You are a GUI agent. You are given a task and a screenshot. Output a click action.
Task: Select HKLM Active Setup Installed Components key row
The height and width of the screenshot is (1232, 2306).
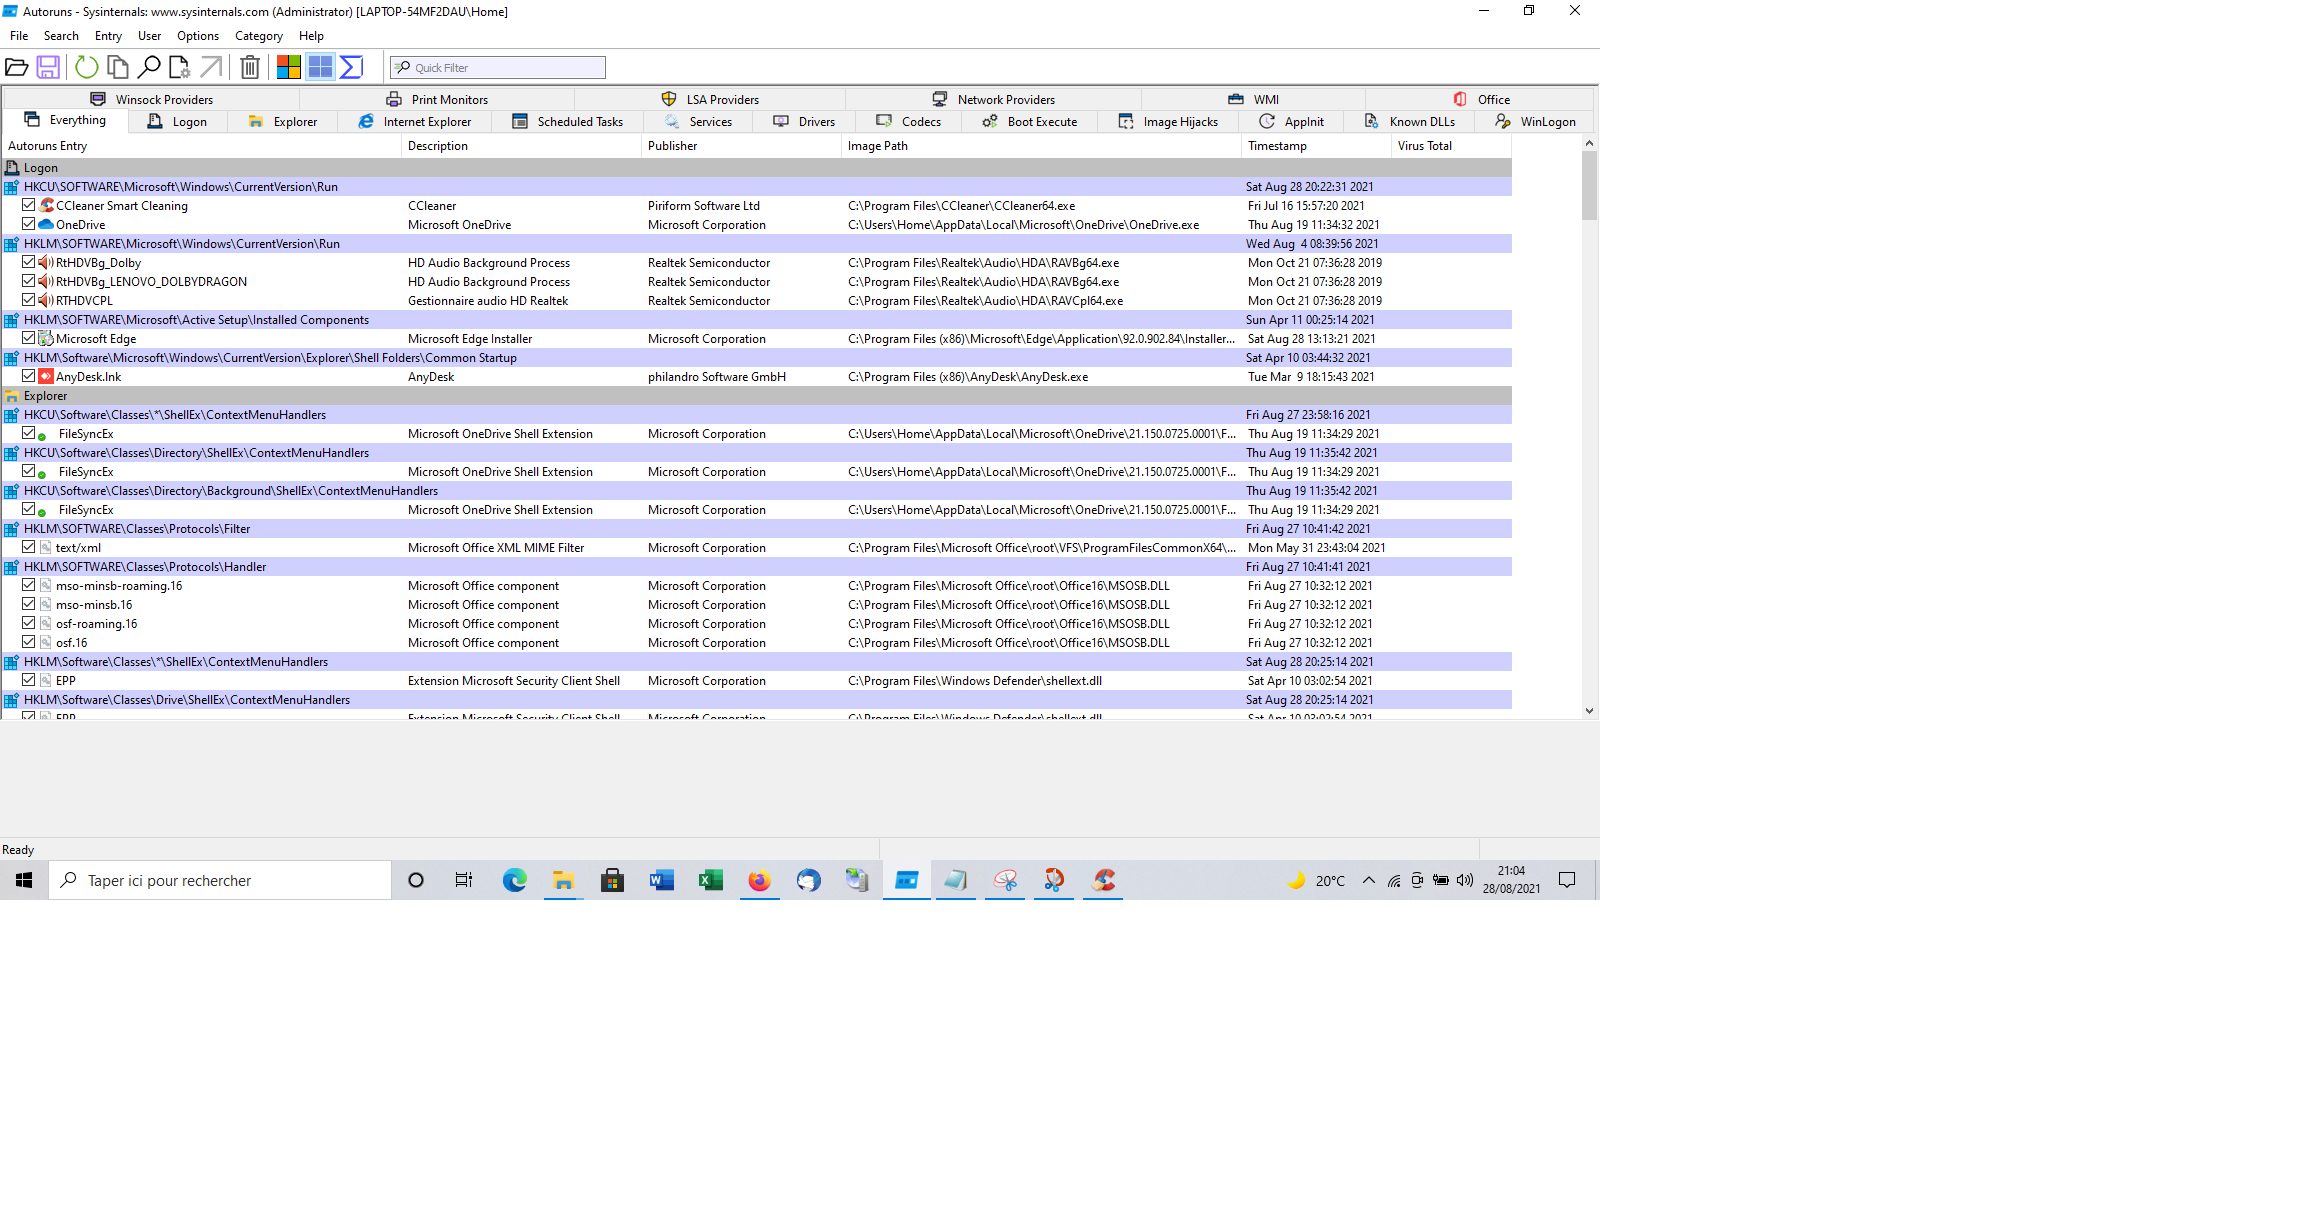pyautogui.click(x=757, y=320)
